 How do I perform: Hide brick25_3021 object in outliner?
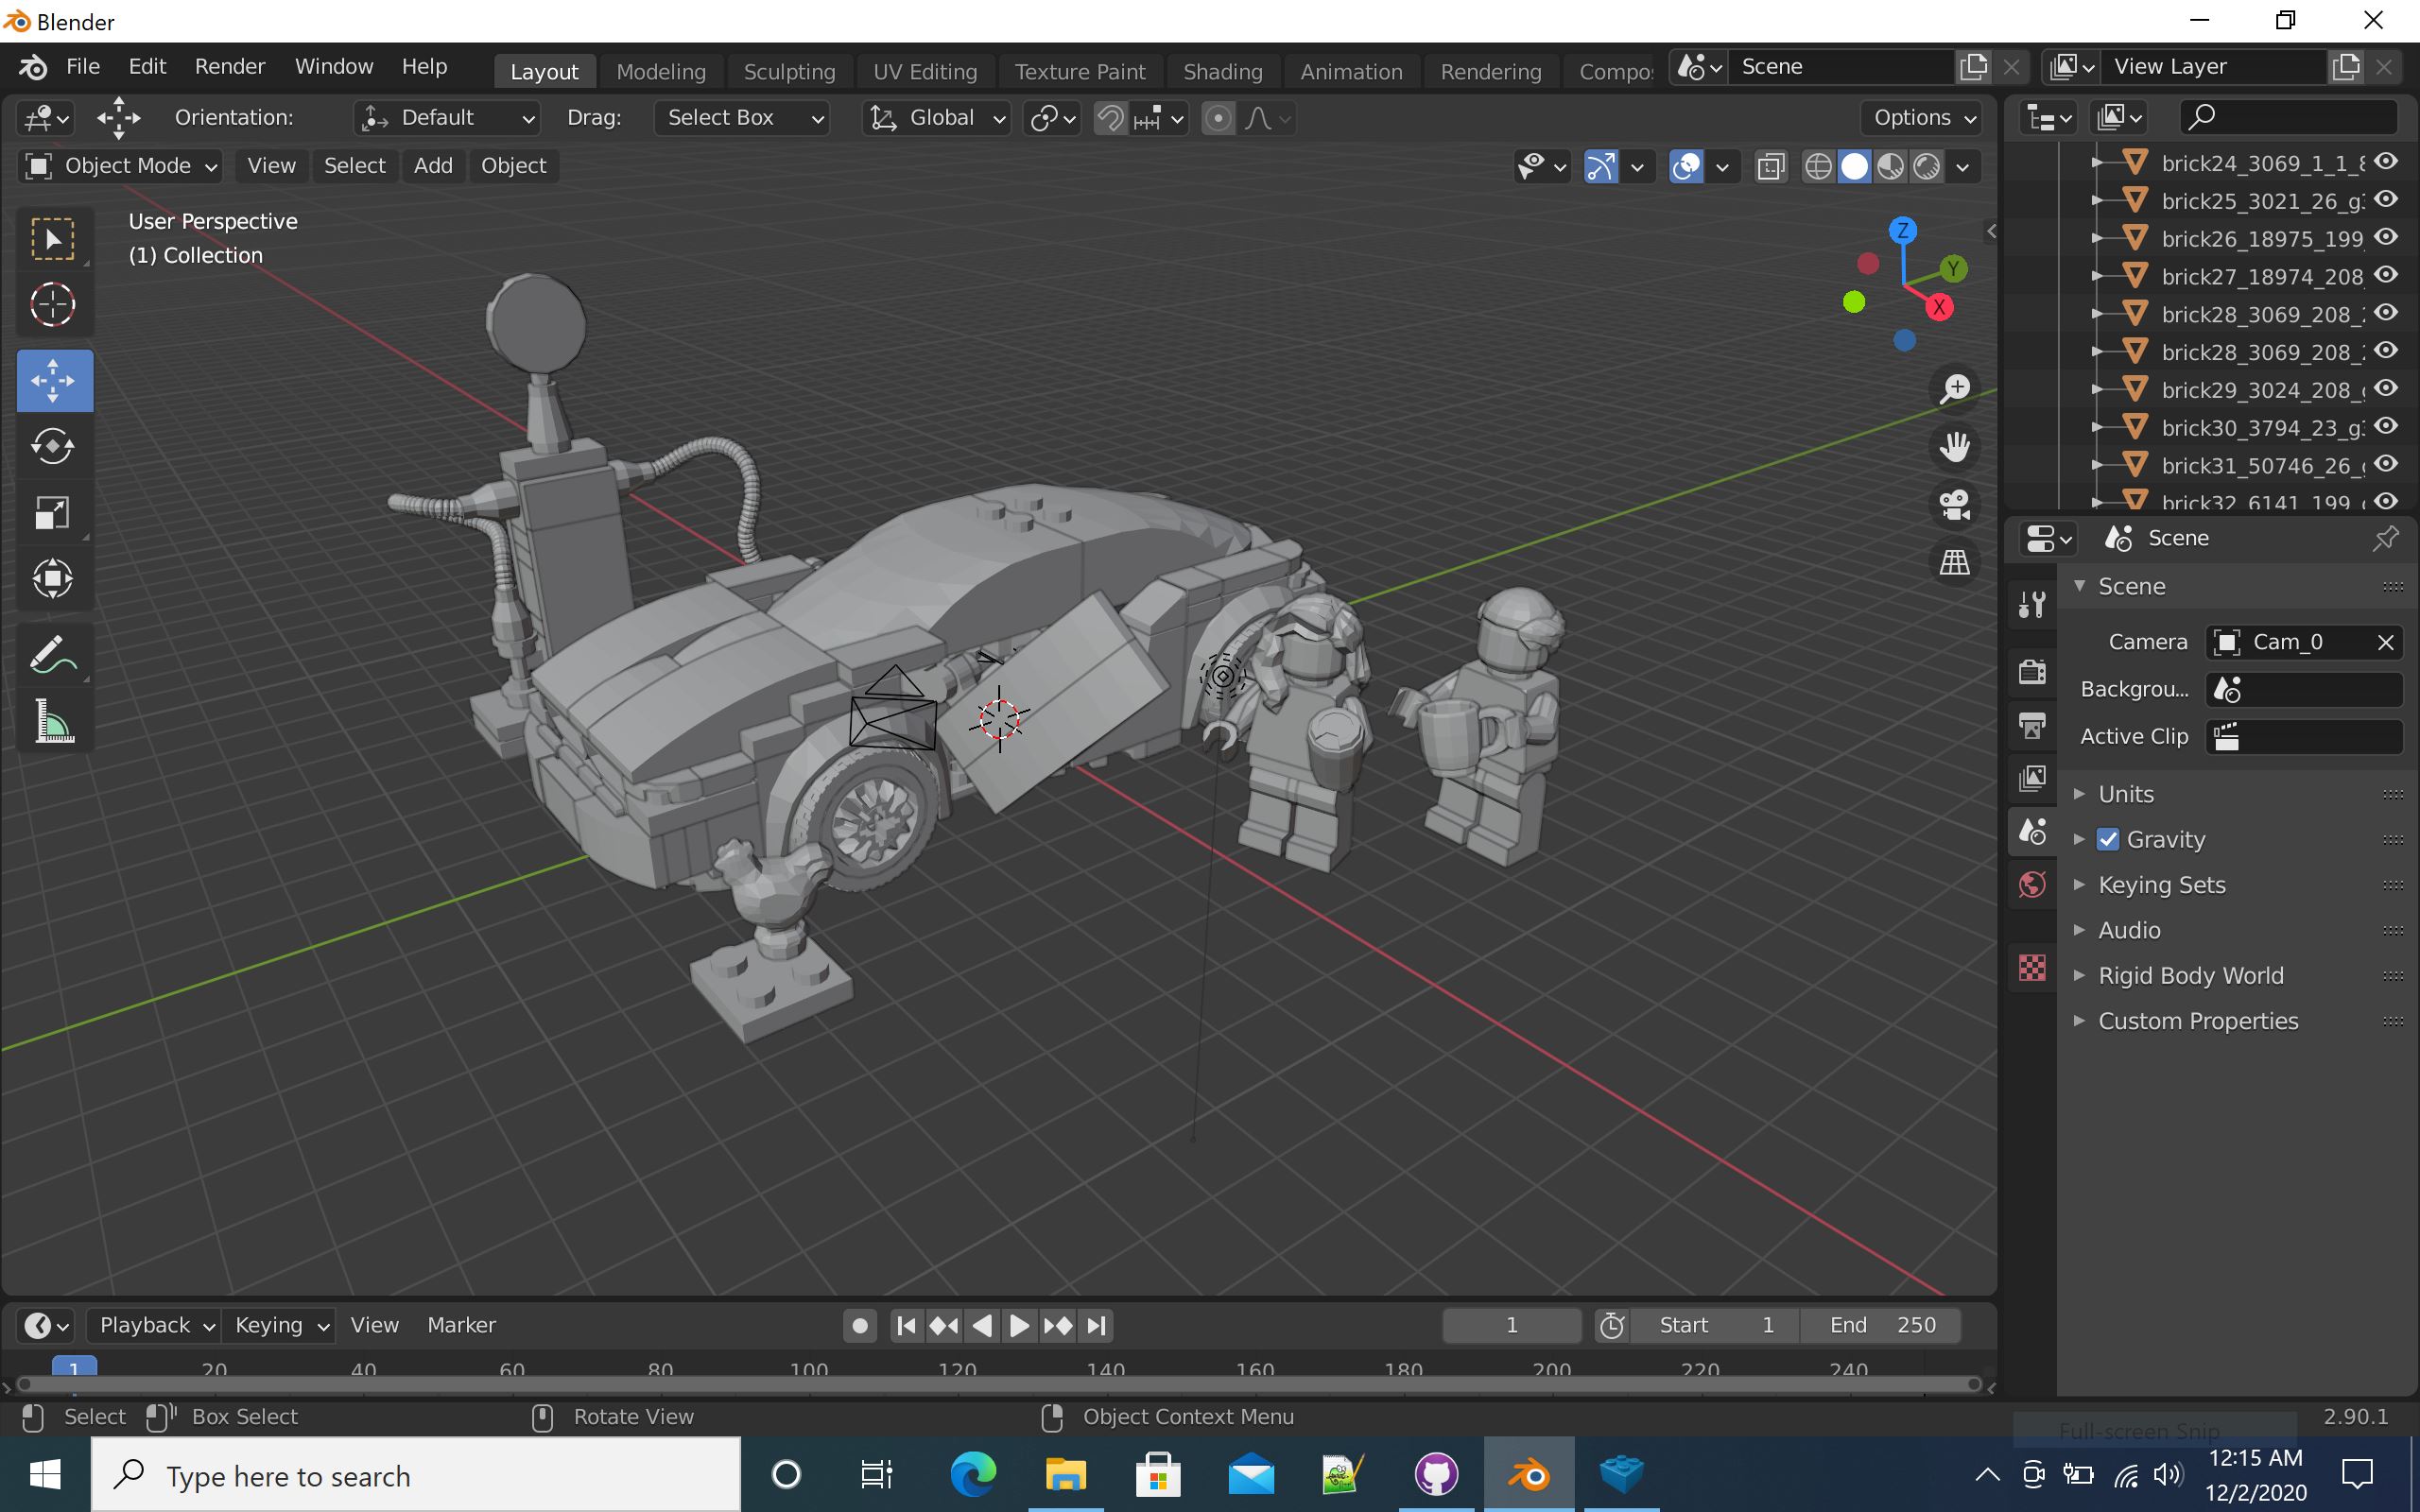coord(2386,200)
